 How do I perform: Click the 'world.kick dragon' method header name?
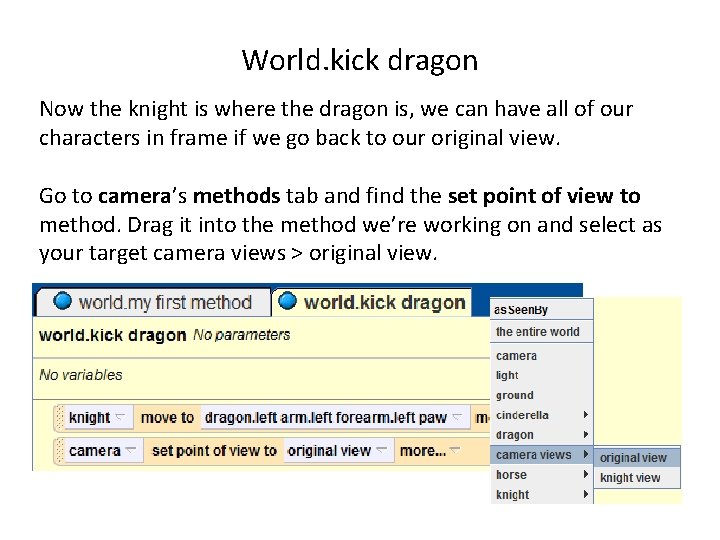click(112, 335)
